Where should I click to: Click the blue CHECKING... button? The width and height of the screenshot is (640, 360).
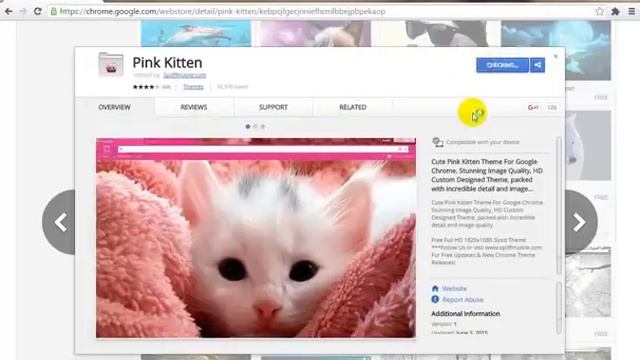coord(502,65)
